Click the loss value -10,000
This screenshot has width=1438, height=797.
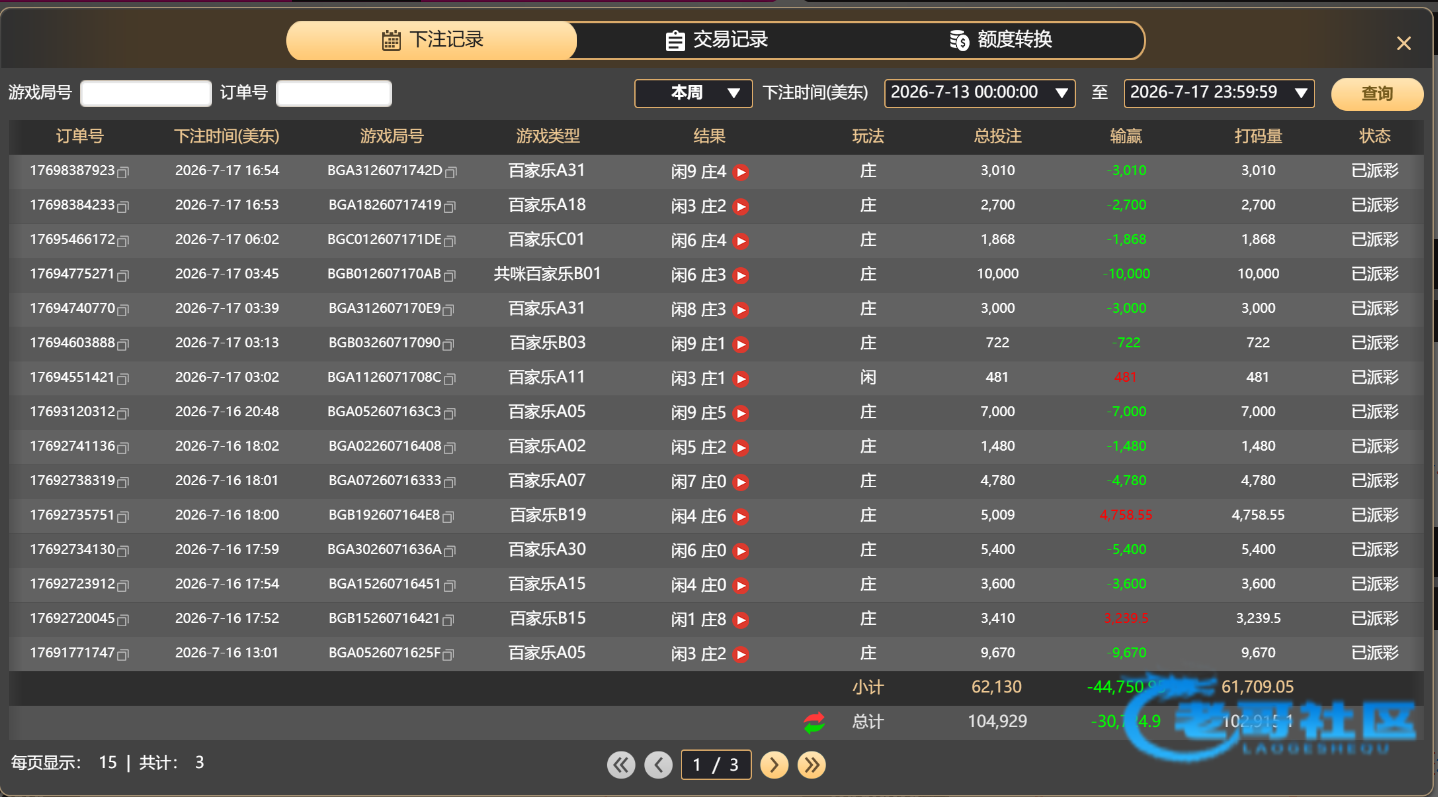pyautogui.click(x=1127, y=274)
